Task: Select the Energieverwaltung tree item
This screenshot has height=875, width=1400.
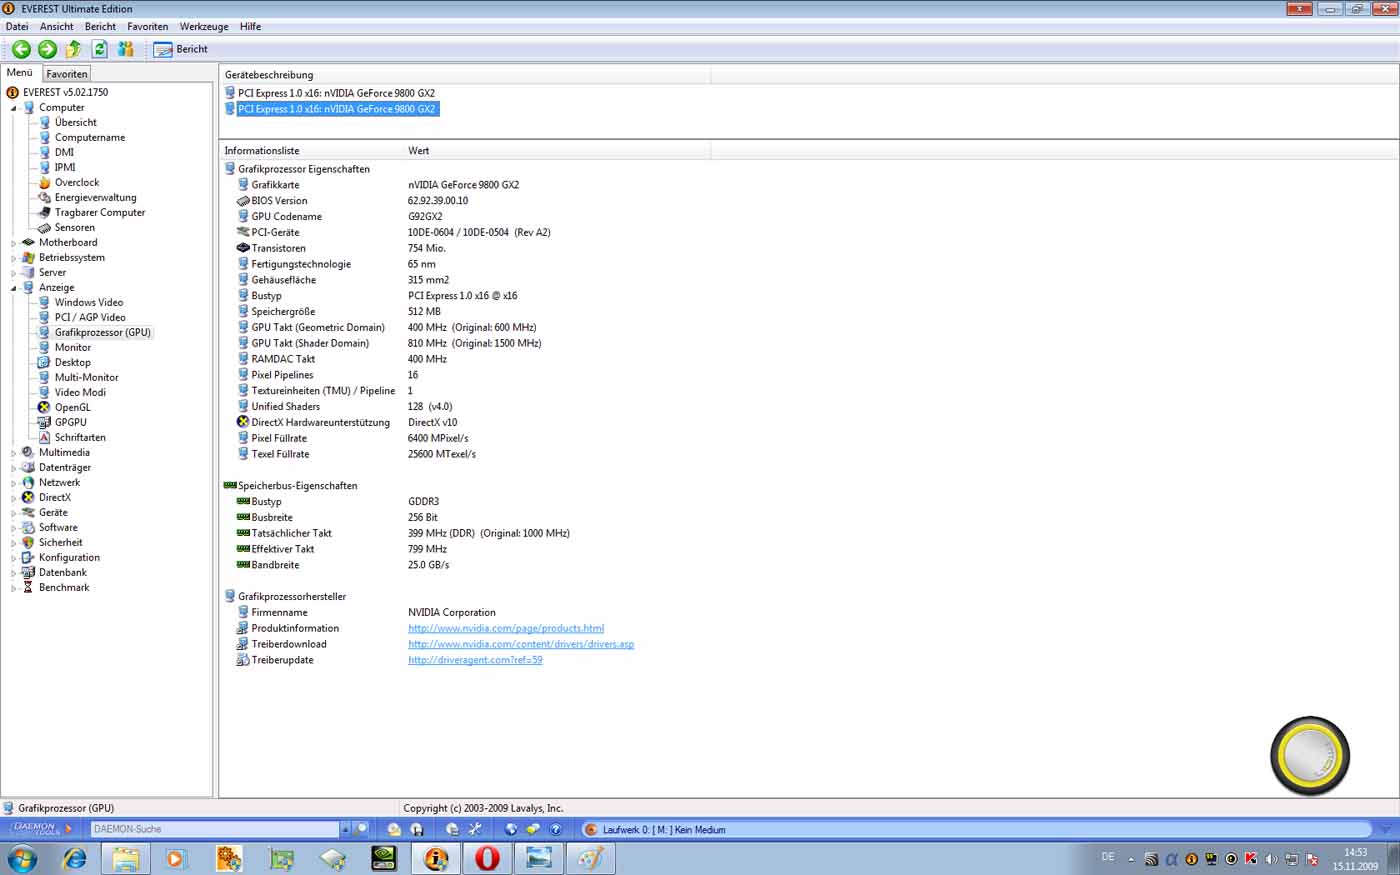Action: [95, 198]
